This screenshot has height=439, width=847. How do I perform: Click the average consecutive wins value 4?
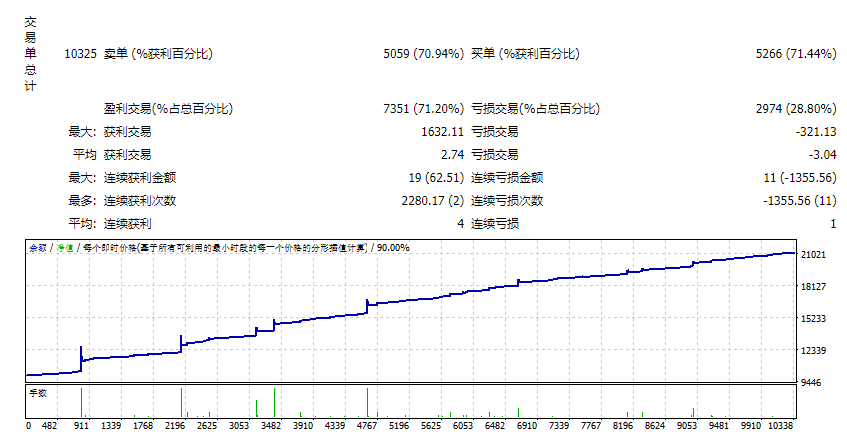(460, 224)
